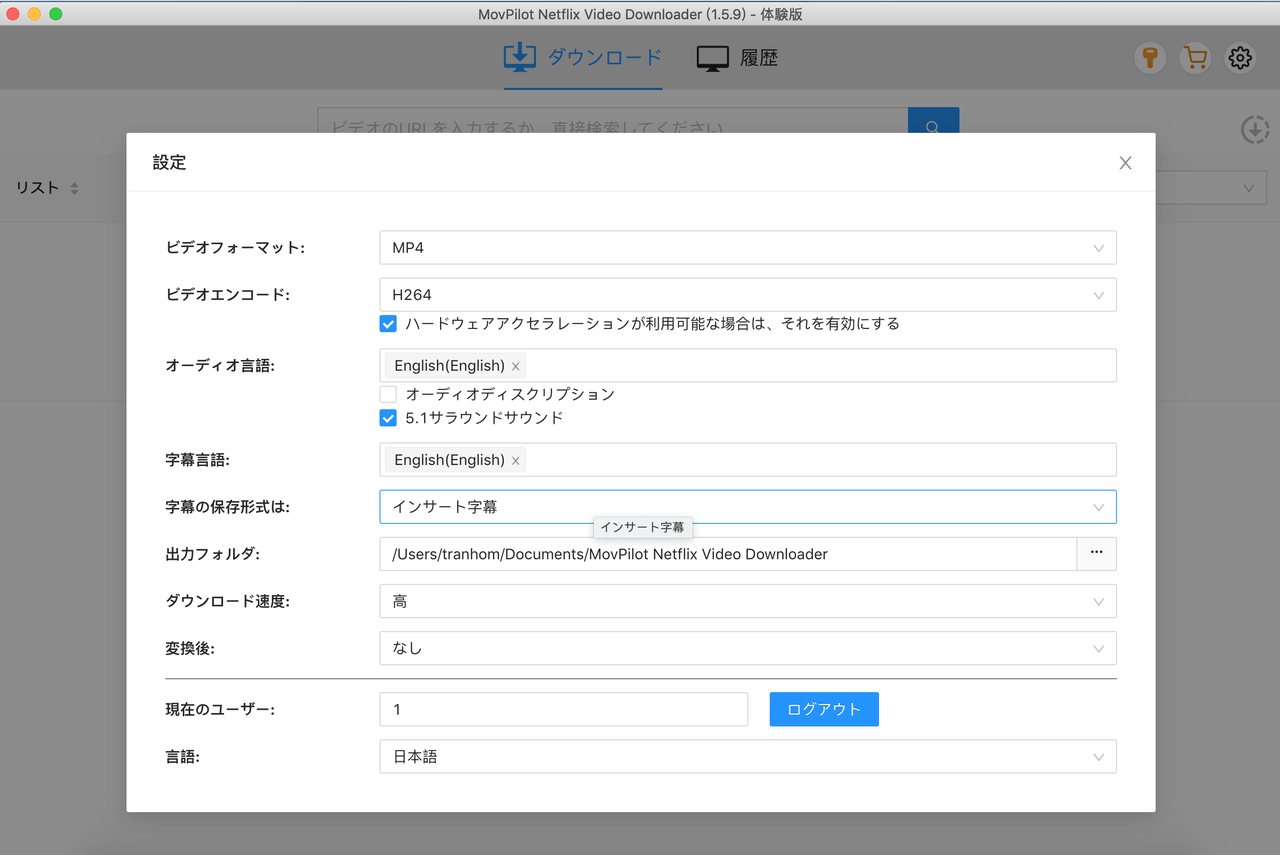This screenshot has height=855, width=1280.
Task: Click the 出力フォルダ path field
Action: pos(728,554)
